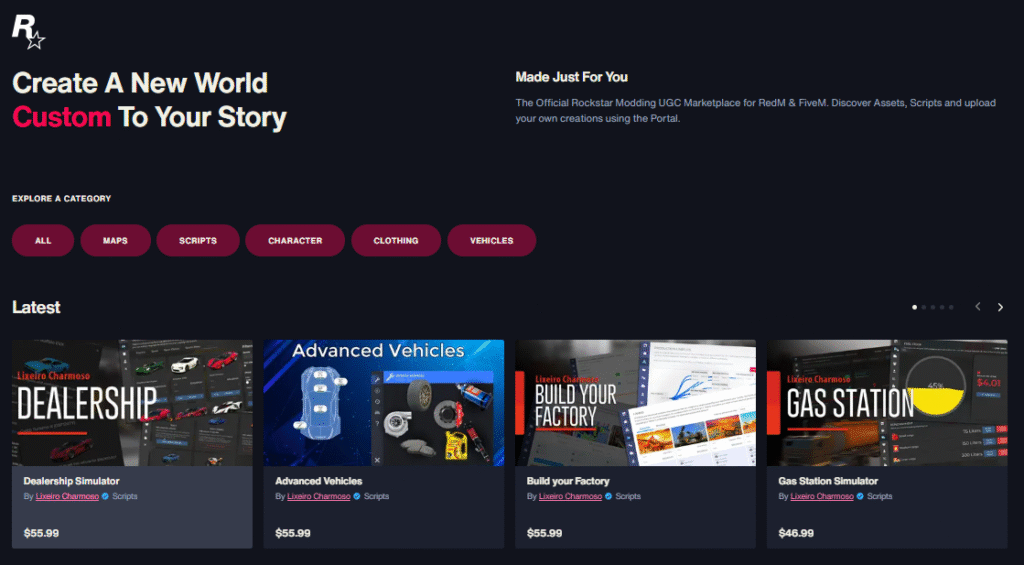
Task: Filter by the ALL category
Action: coord(43,240)
